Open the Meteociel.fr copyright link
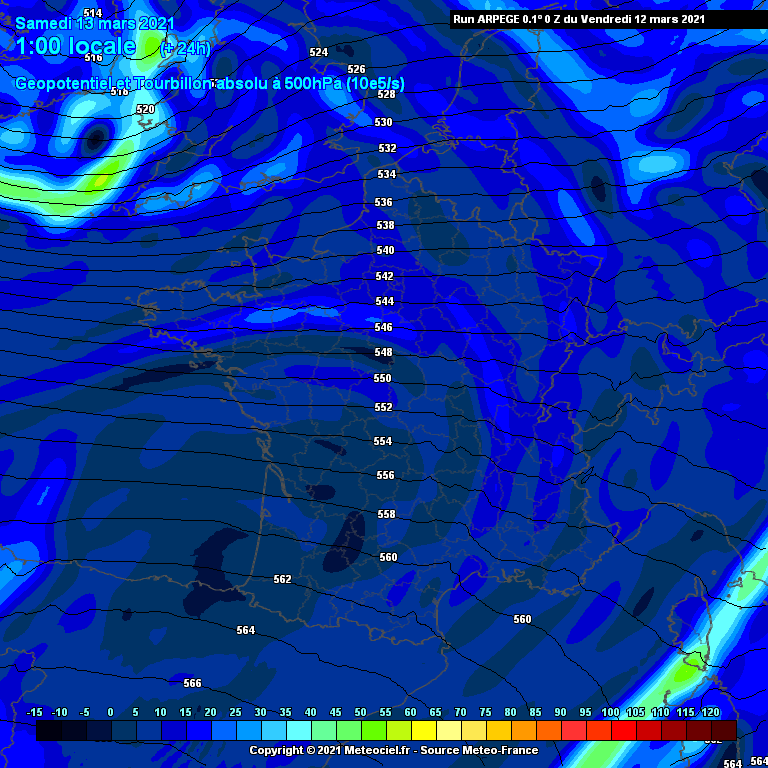 pyautogui.click(x=393, y=750)
